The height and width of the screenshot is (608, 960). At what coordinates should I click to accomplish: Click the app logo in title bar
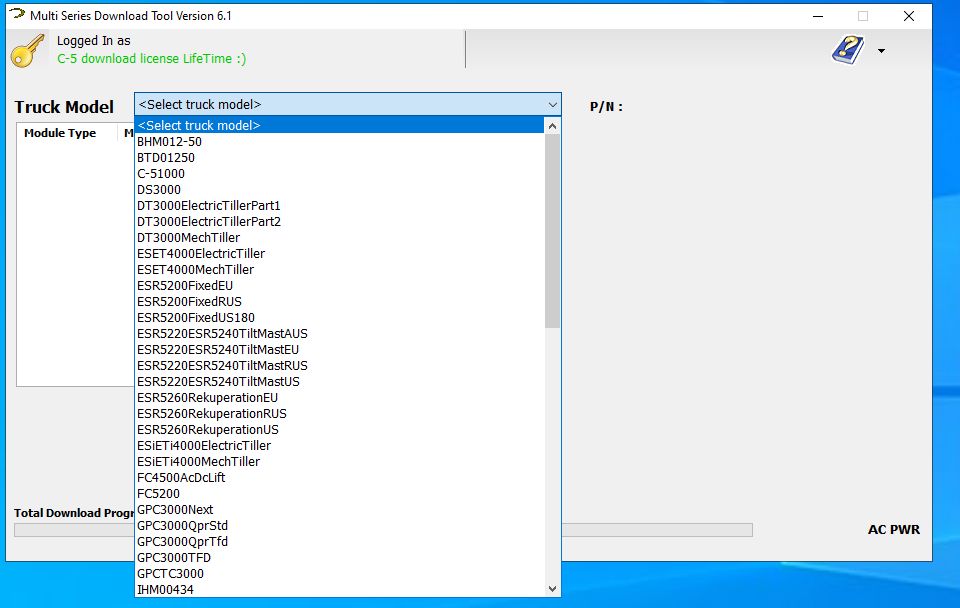click(x=17, y=15)
